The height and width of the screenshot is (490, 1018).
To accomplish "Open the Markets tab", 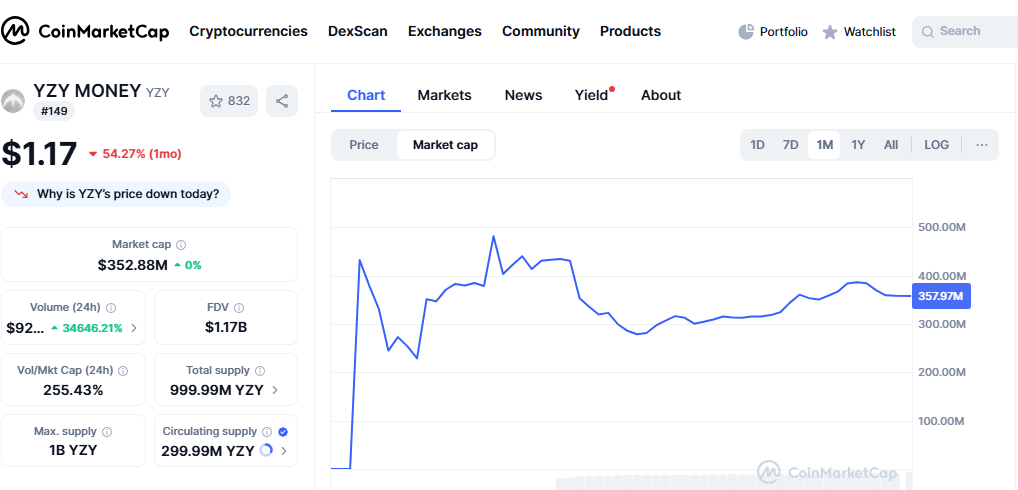I will [x=444, y=95].
